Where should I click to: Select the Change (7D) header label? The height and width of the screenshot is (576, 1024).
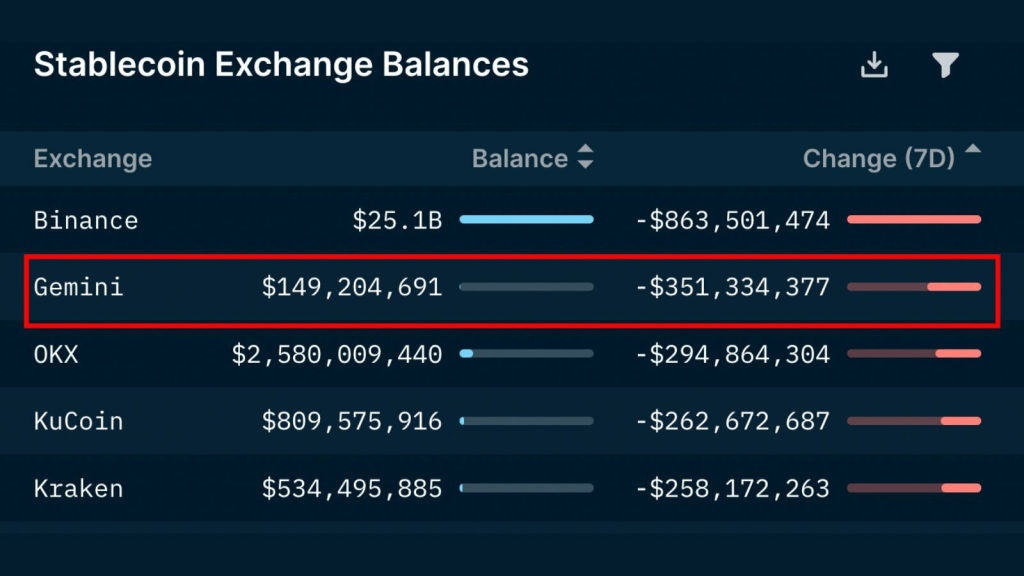878,159
